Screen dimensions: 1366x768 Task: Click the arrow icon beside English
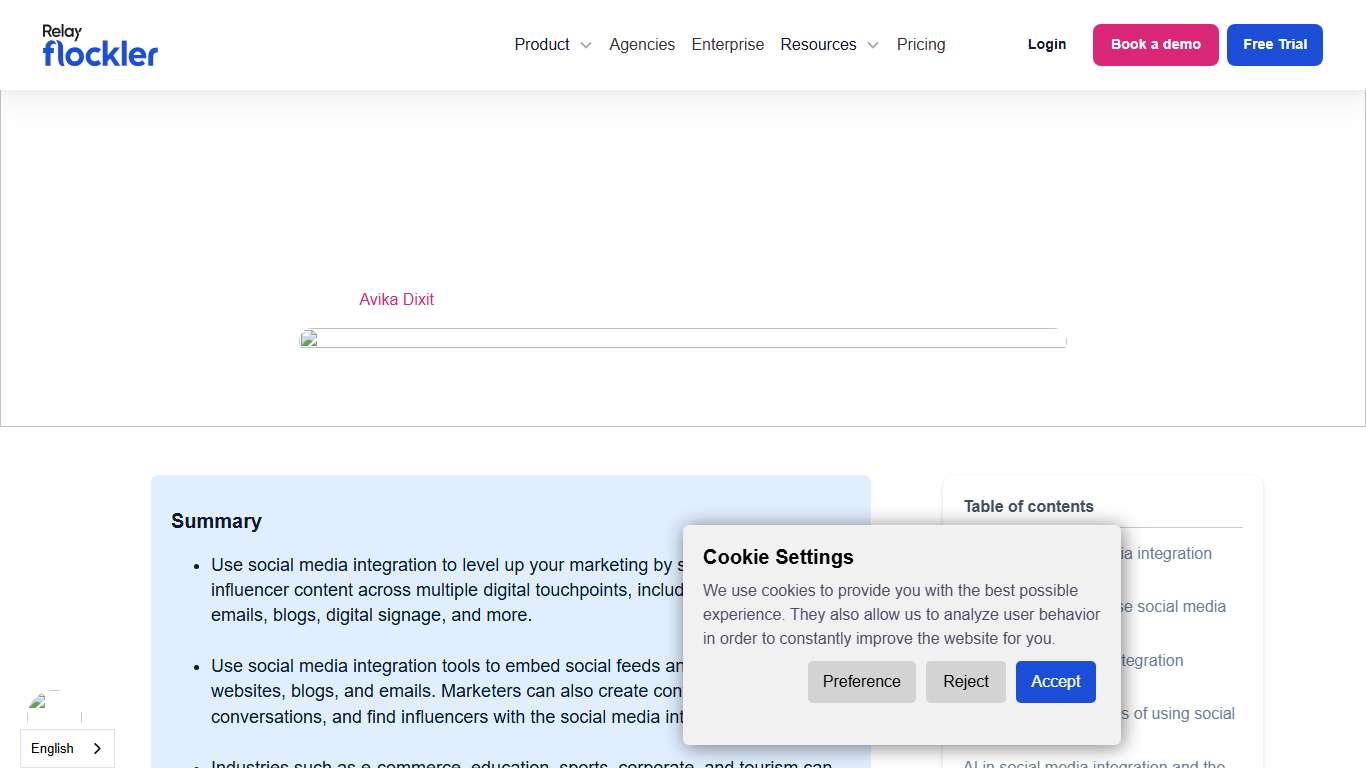97,748
